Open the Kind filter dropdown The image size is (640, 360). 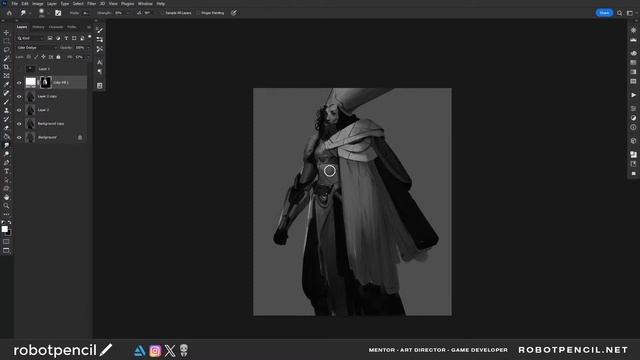click(x=30, y=38)
